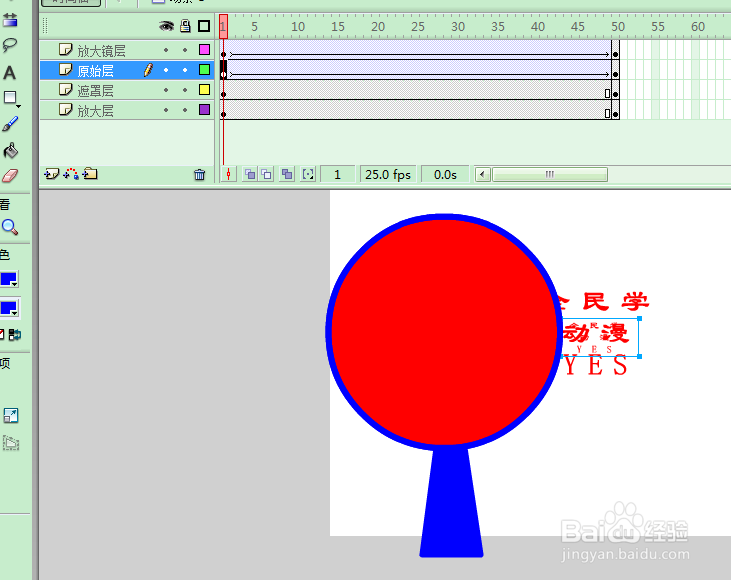Lock the 遮罩层 layer via lock dot
731x580 pixels.
[x=185, y=90]
